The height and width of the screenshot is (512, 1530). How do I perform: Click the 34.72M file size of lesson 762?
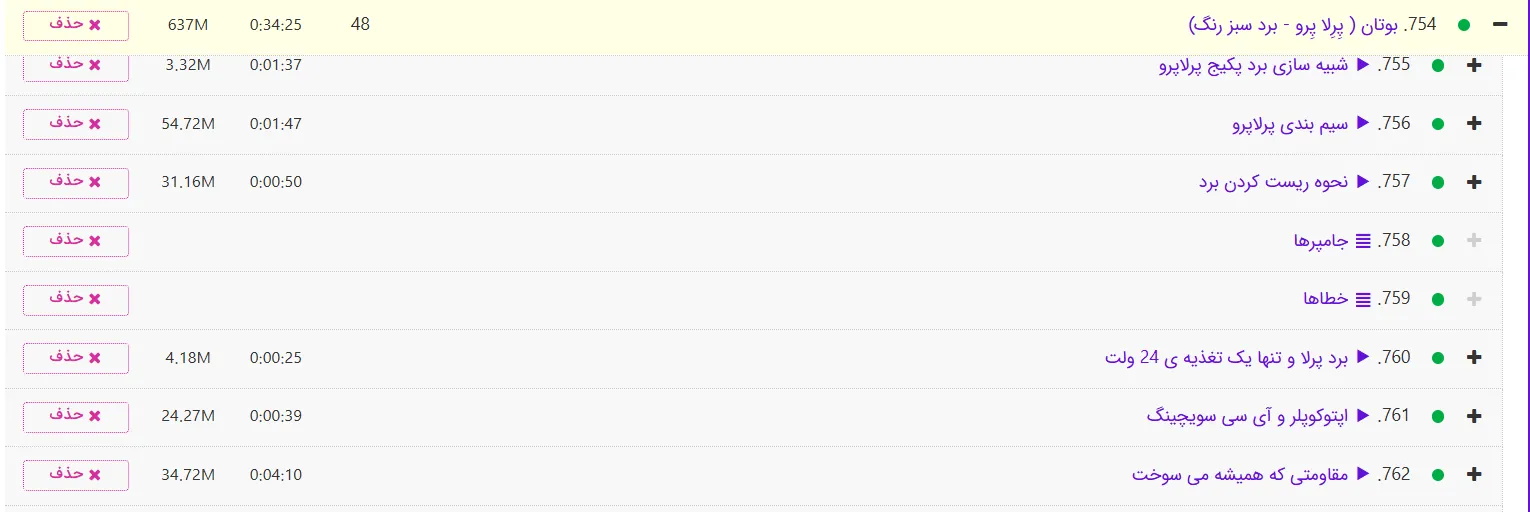point(188,474)
